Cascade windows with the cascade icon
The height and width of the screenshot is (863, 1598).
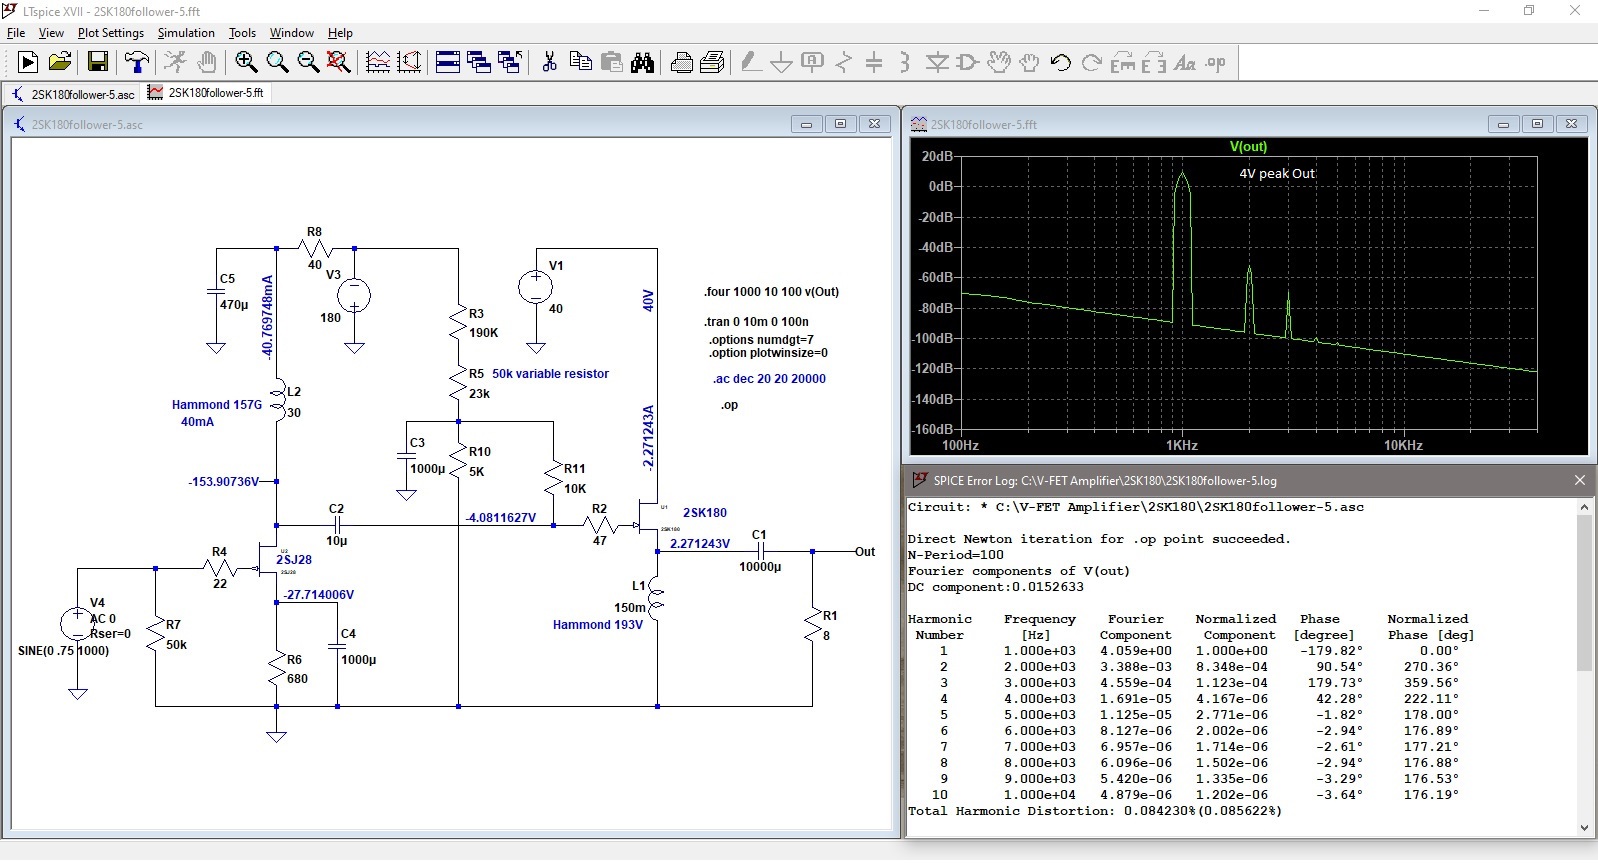(479, 62)
